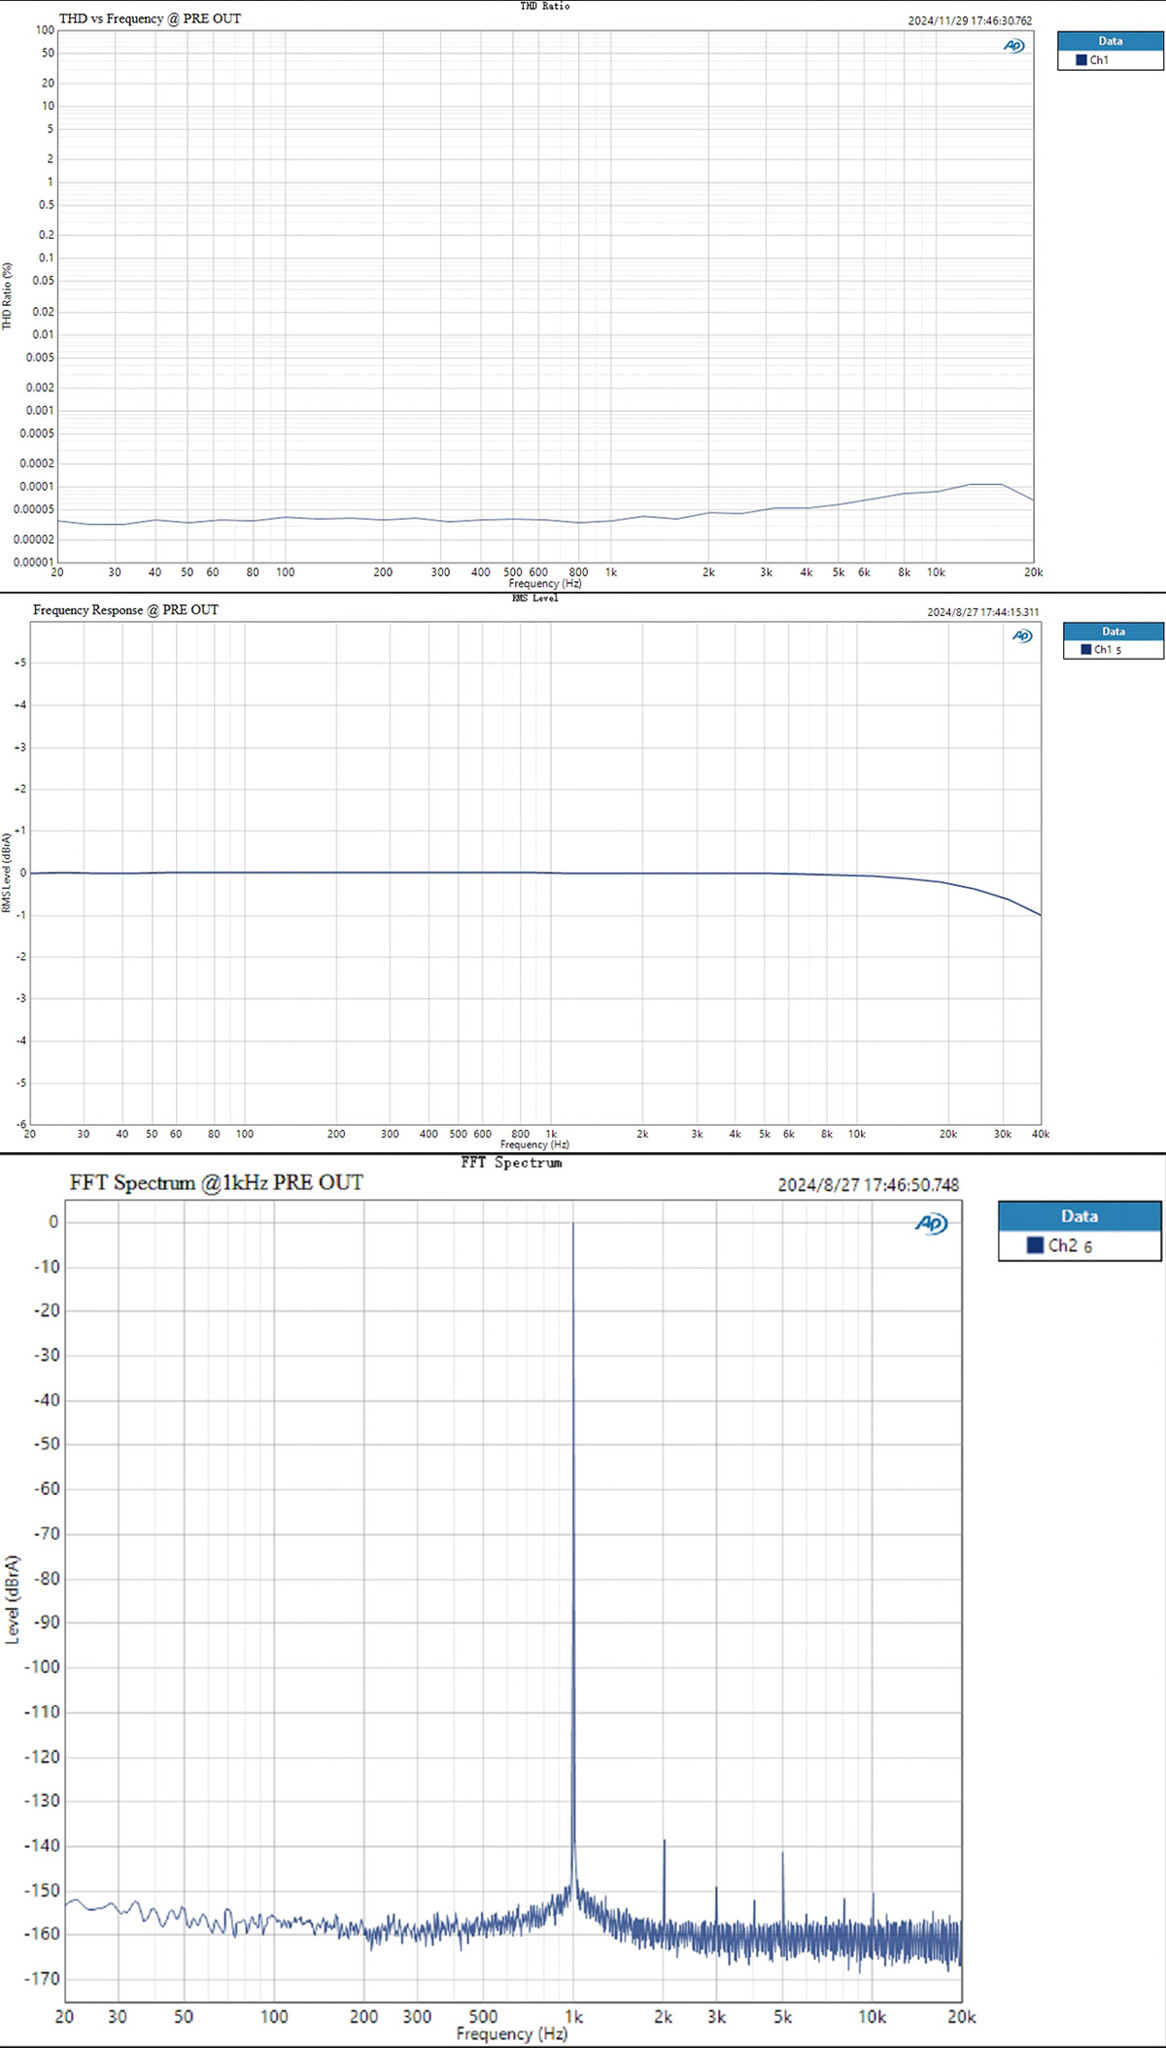This screenshot has width=1166, height=2048.
Task: Click the Ch2 color swatch in the FFT legend
Action: coord(1035,1245)
